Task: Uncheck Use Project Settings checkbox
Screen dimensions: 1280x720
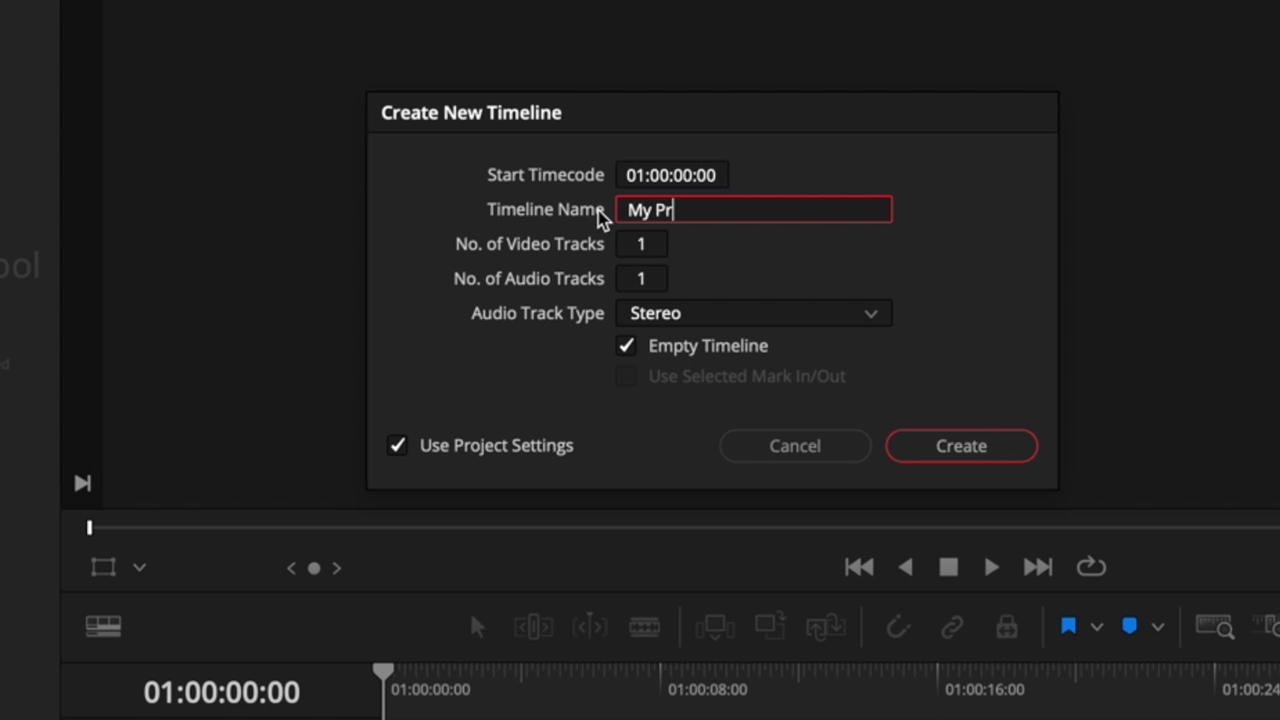Action: click(397, 446)
